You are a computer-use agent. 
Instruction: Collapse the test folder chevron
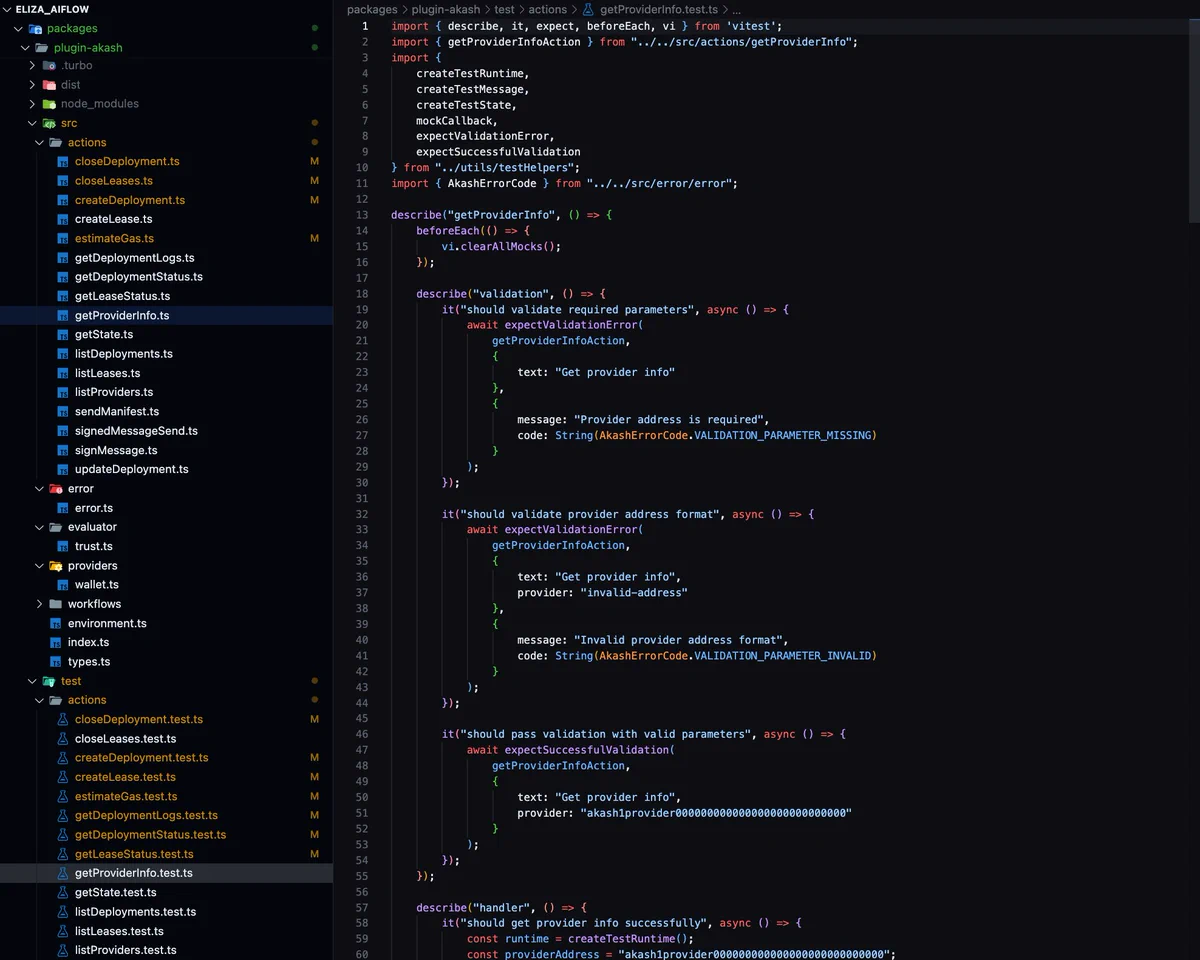click(33, 681)
